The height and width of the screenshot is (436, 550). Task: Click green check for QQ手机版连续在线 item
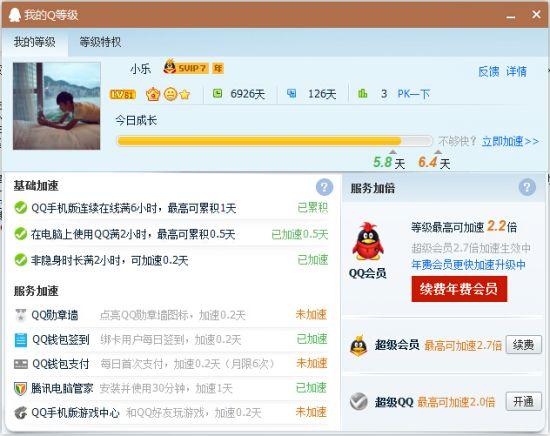tap(21, 208)
